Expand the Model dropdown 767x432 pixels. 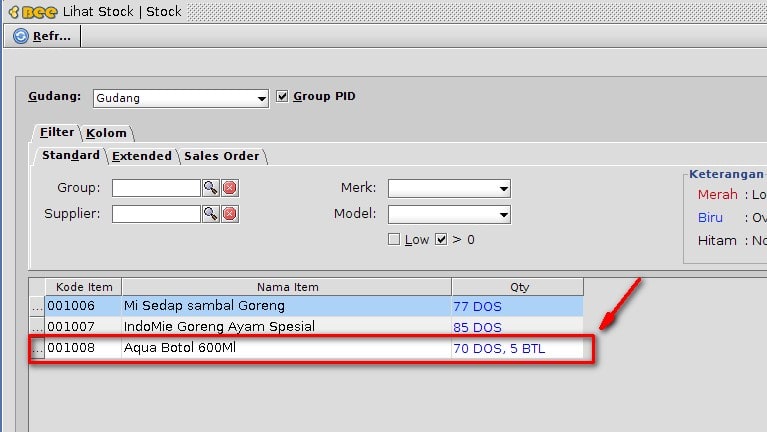(x=449, y=214)
